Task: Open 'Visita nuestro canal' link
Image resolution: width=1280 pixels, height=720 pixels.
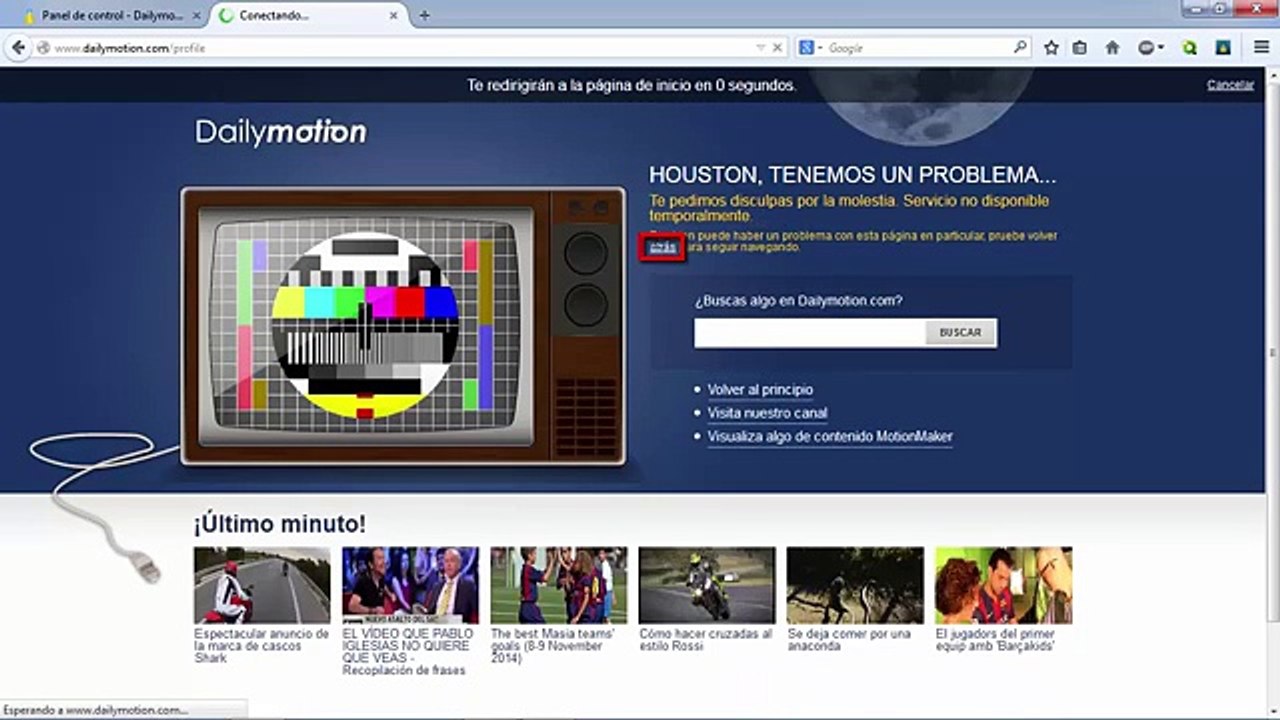Action: coord(767,413)
